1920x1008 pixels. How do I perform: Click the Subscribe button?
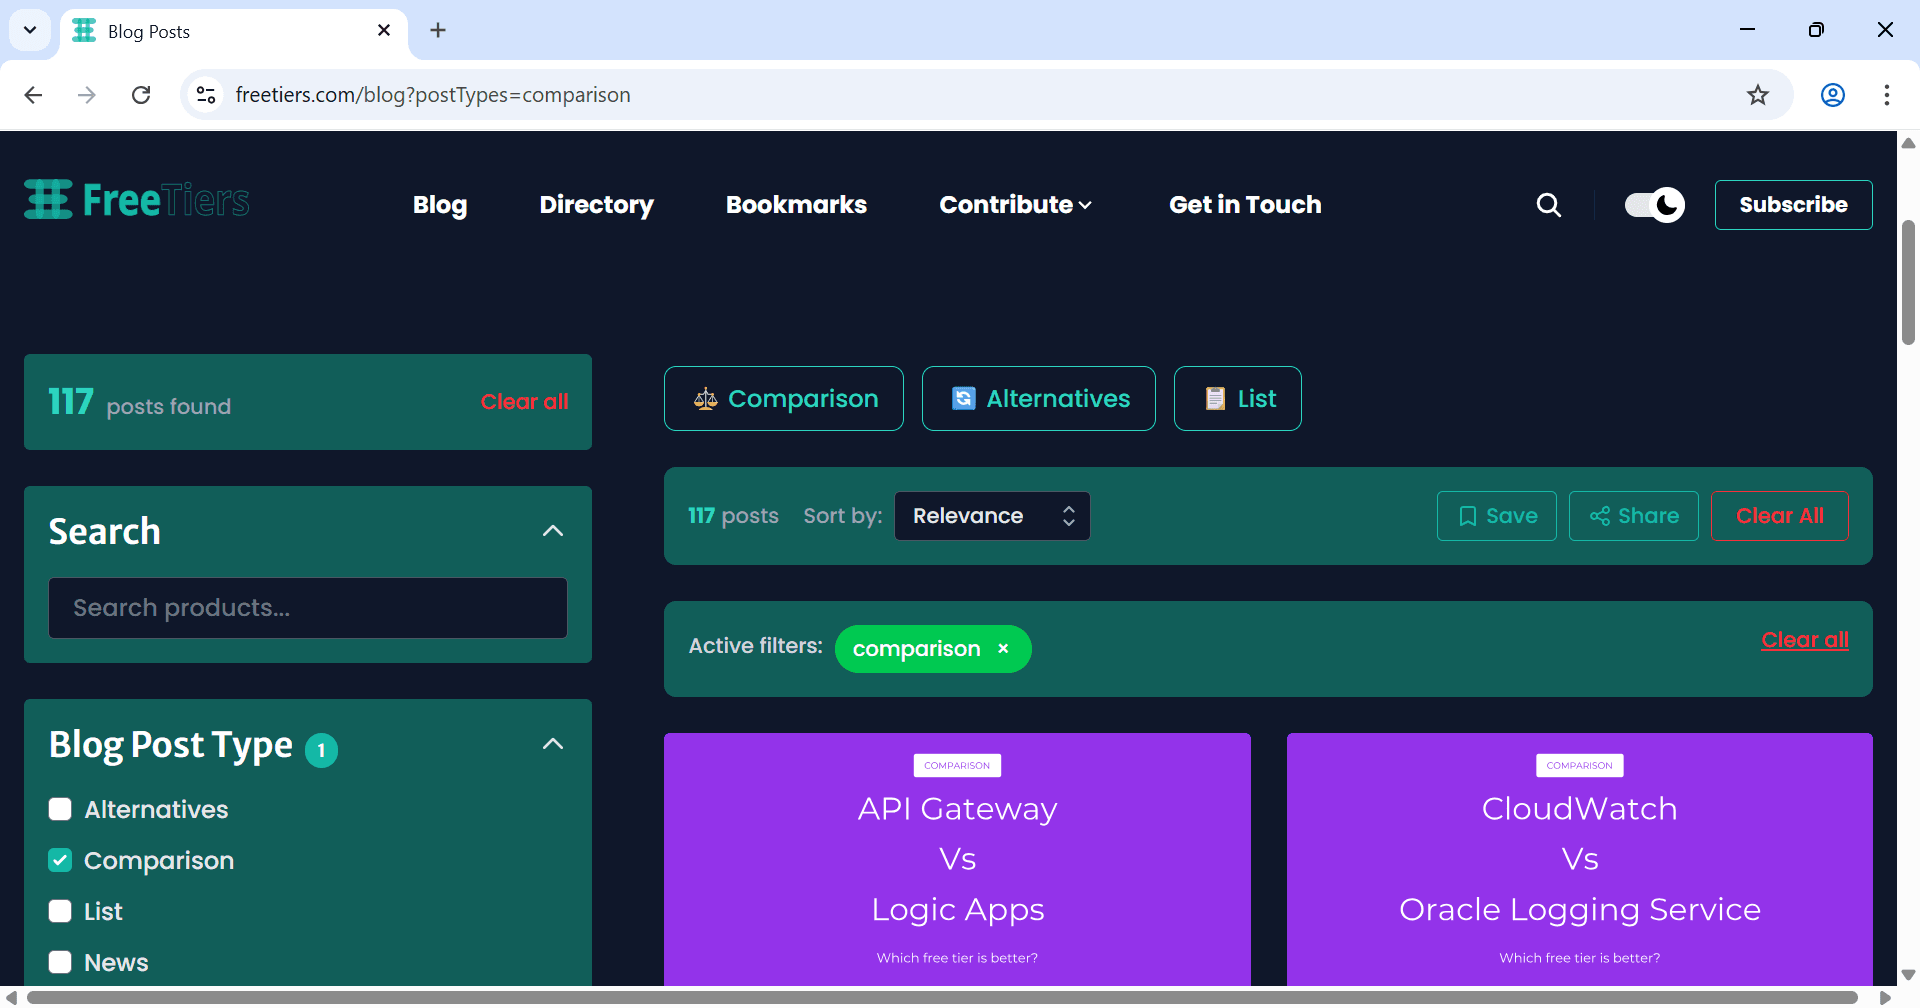coord(1793,205)
